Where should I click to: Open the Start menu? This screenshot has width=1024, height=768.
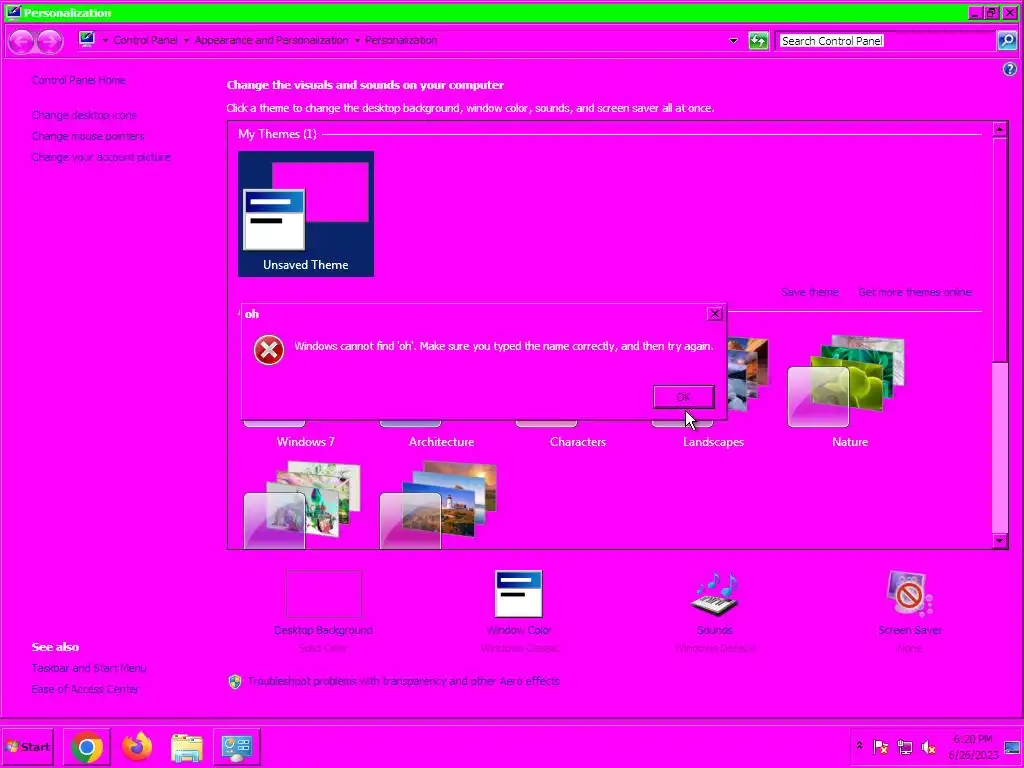coord(27,746)
